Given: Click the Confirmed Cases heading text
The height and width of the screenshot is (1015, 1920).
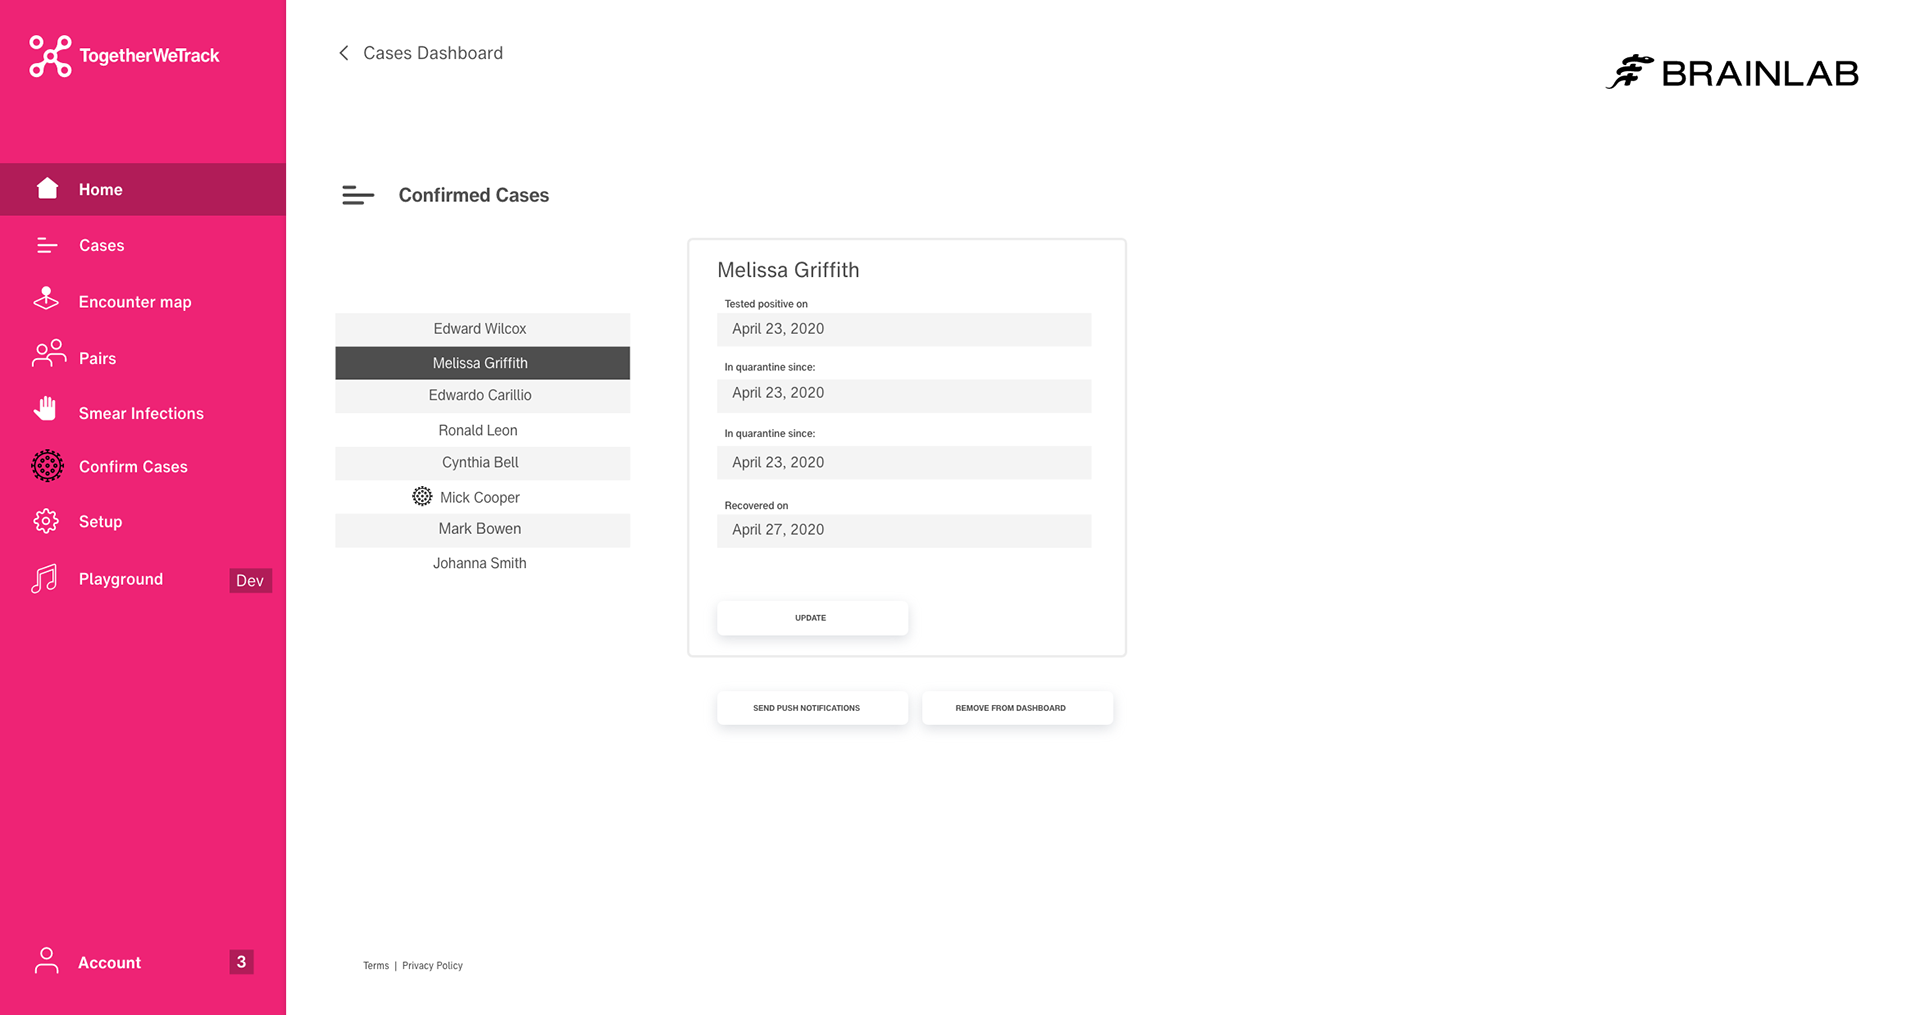Looking at the screenshot, I should [474, 195].
